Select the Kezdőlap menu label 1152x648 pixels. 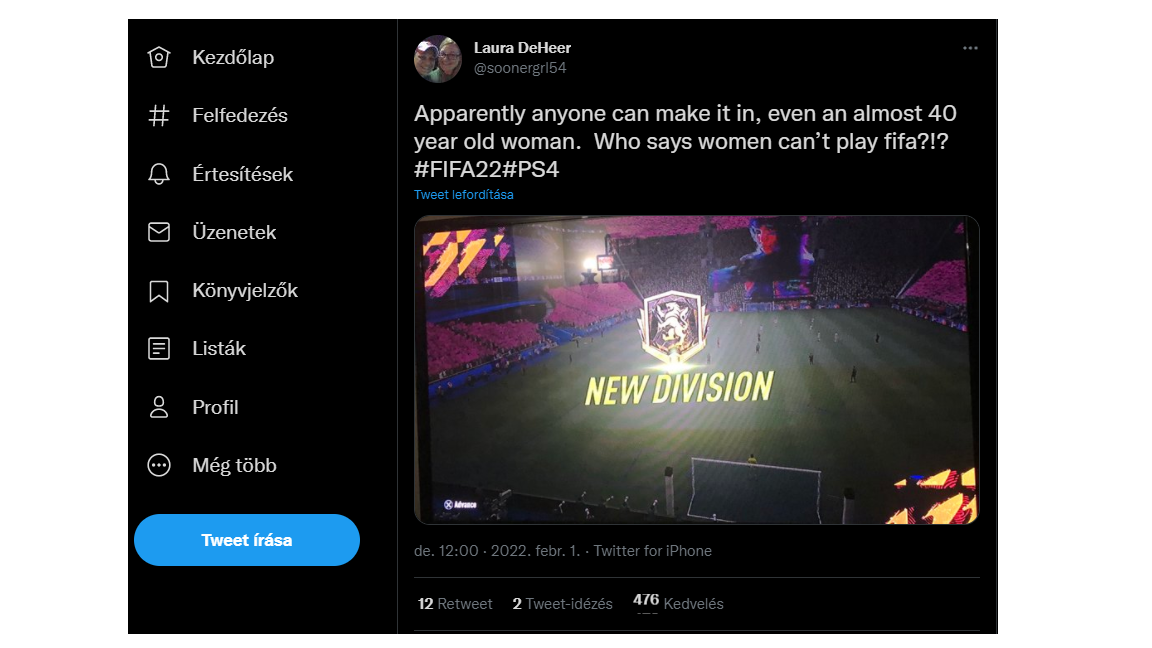click(233, 57)
